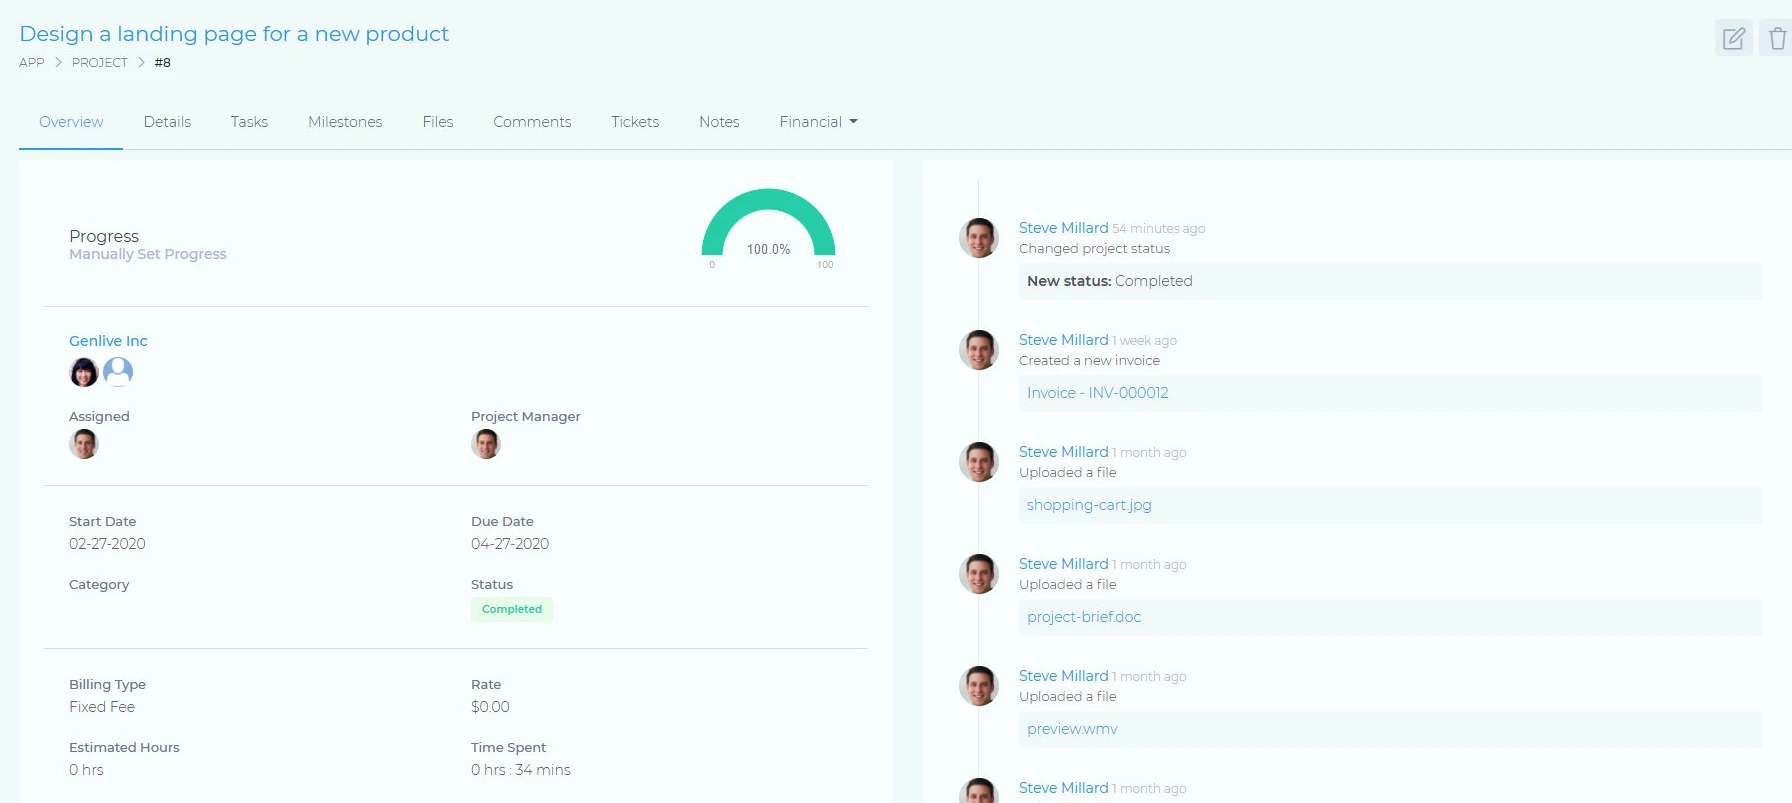Go to the Files tab
1792x803 pixels.
pyautogui.click(x=437, y=122)
